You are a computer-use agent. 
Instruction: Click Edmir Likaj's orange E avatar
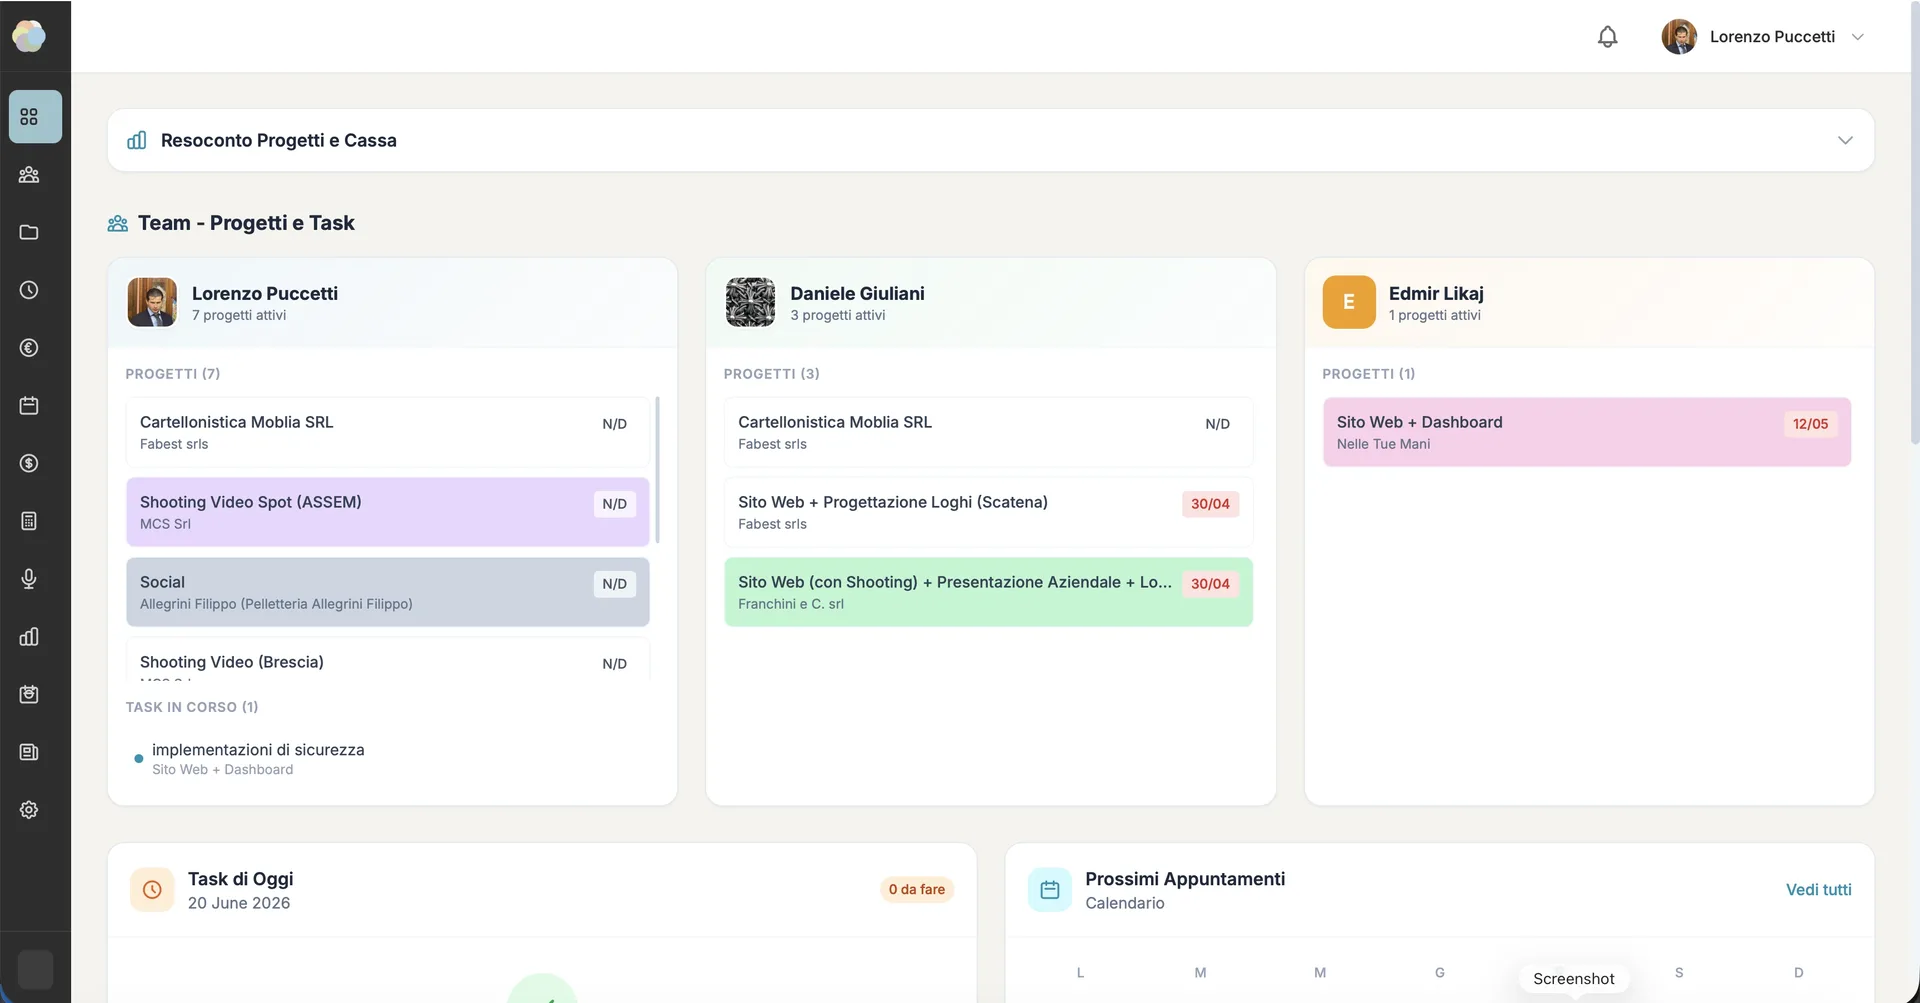point(1349,302)
